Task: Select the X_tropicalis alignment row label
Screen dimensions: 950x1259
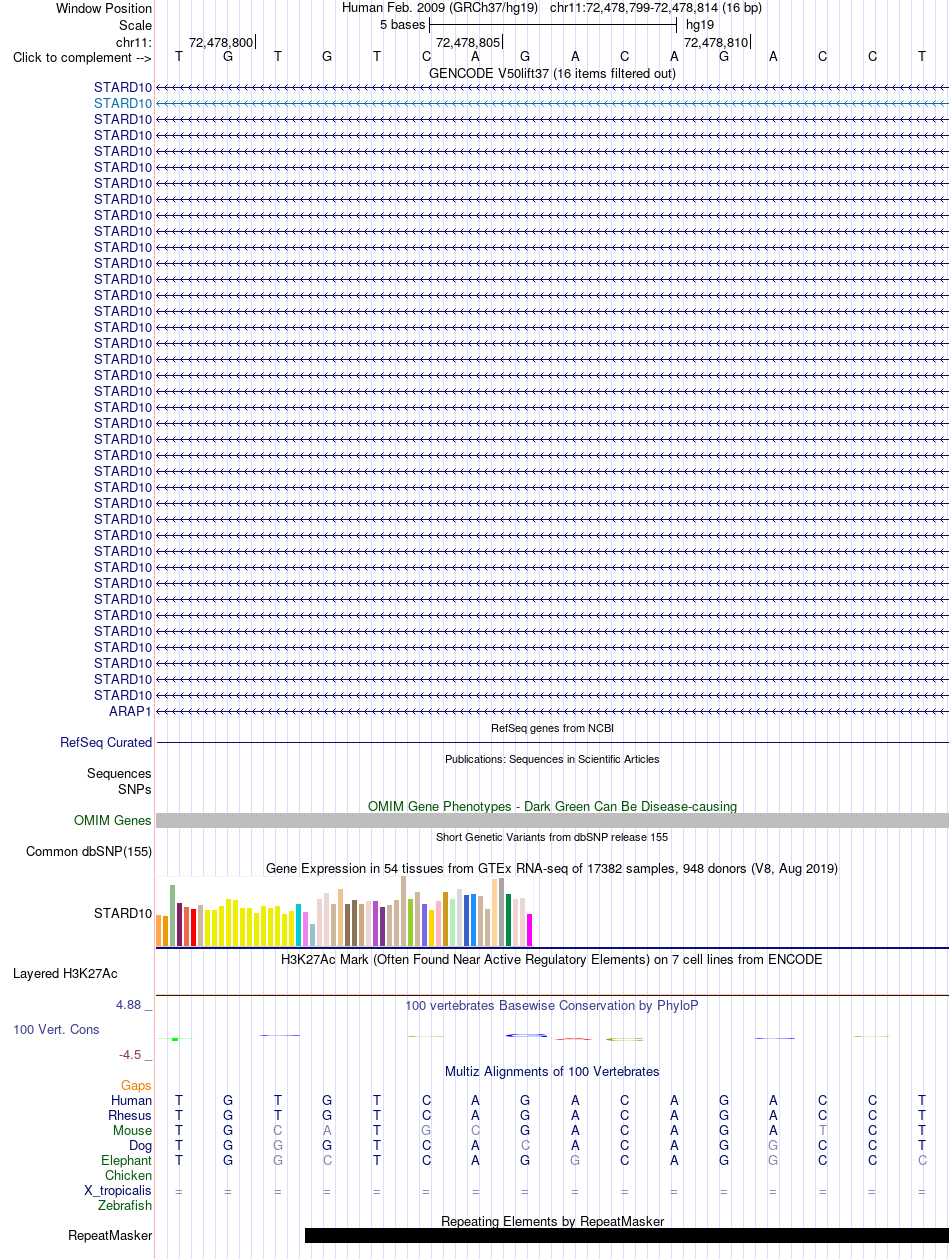Action: 118,1190
